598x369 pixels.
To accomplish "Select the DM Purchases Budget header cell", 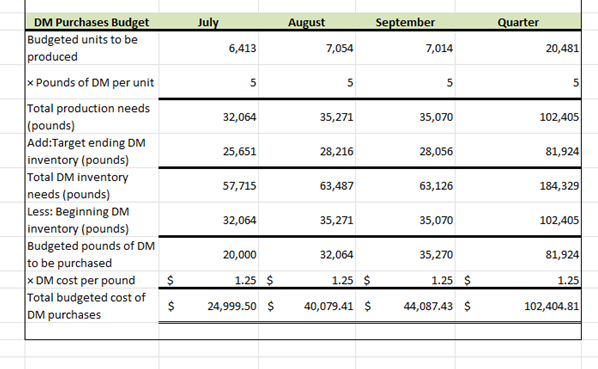I will (92, 22).
